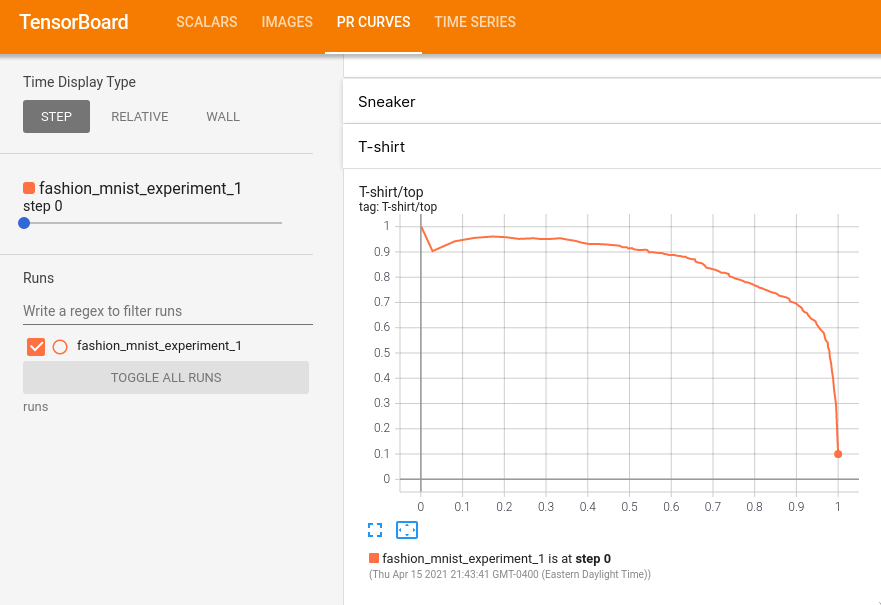881x605 pixels.
Task: Select the fashion_mnist_experiment_1 run radio circle
Action: coord(60,346)
